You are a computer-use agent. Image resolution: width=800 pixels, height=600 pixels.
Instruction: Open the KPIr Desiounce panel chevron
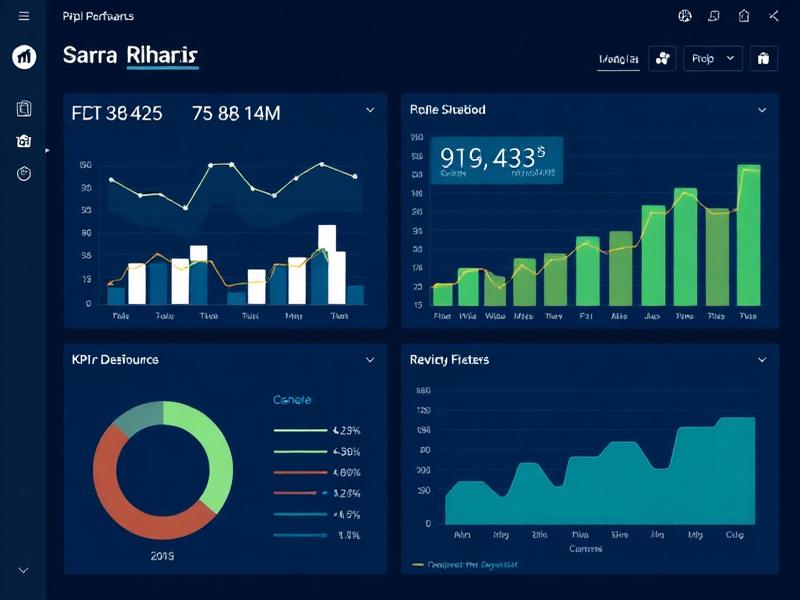click(370, 359)
